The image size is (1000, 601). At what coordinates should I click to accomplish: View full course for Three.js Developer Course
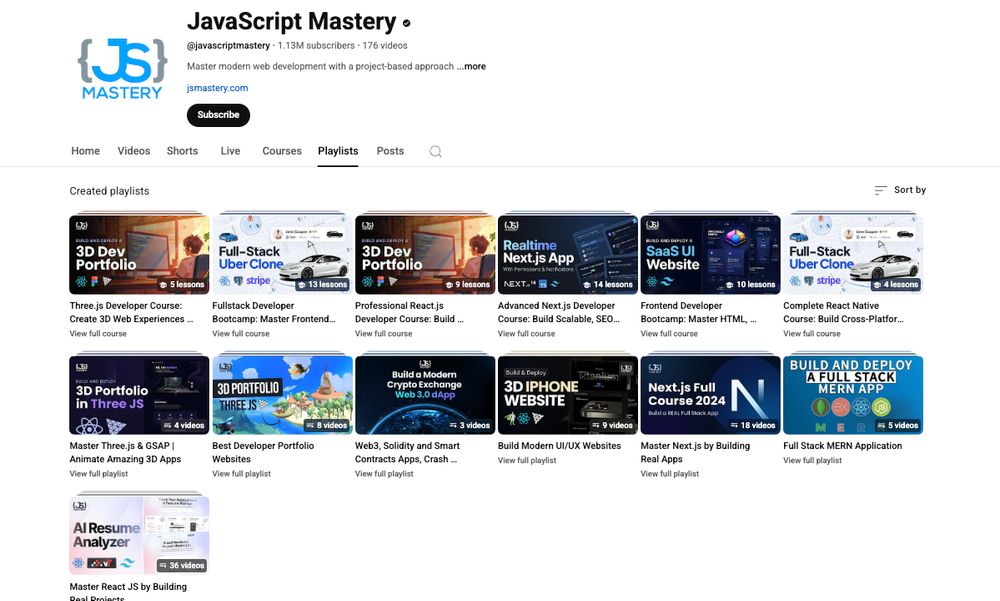pyautogui.click(x=98, y=334)
